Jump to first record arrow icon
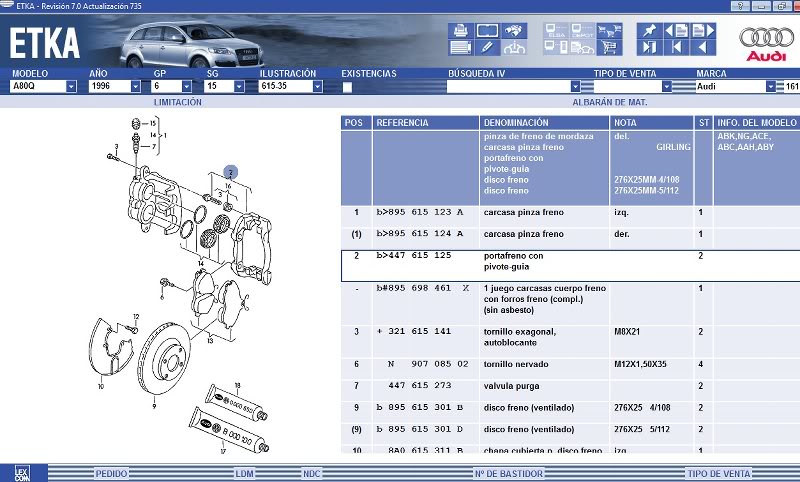 point(677,47)
